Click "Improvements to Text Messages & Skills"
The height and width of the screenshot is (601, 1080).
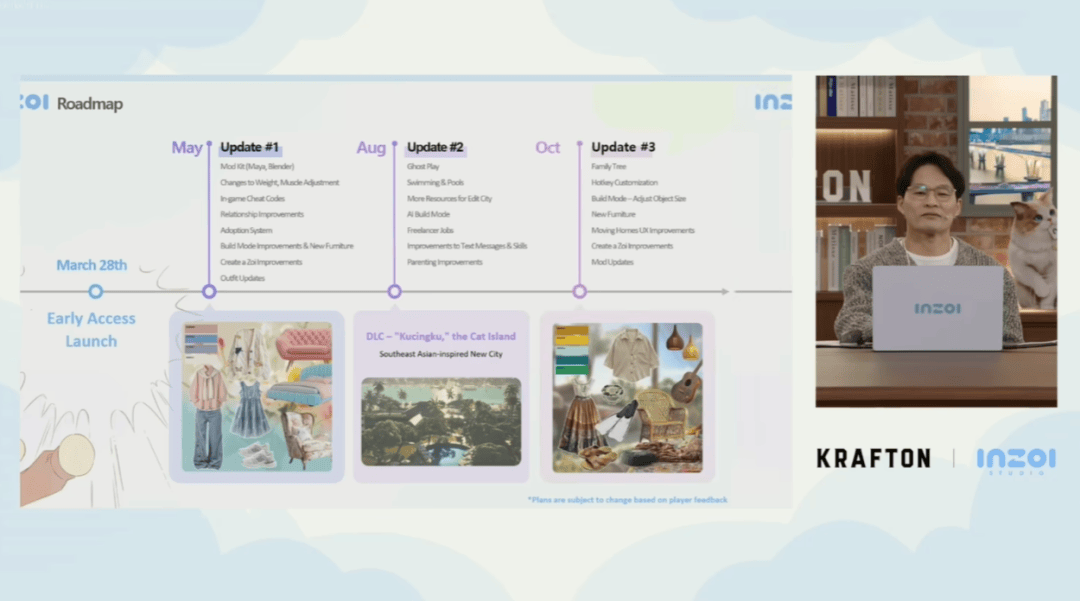467,246
